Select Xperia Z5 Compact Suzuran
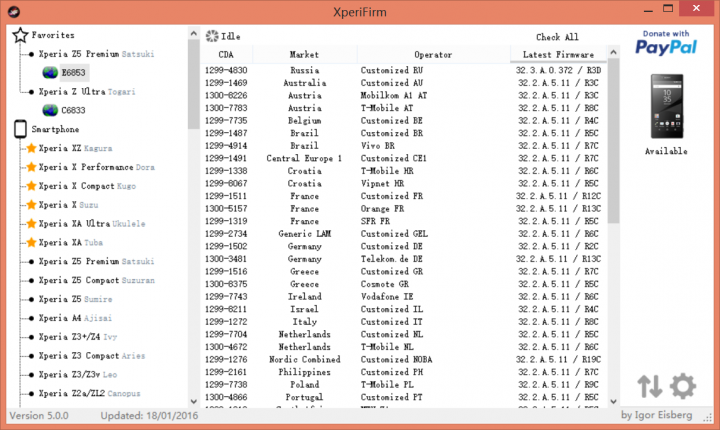This screenshot has width=720, height=430. (96, 280)
